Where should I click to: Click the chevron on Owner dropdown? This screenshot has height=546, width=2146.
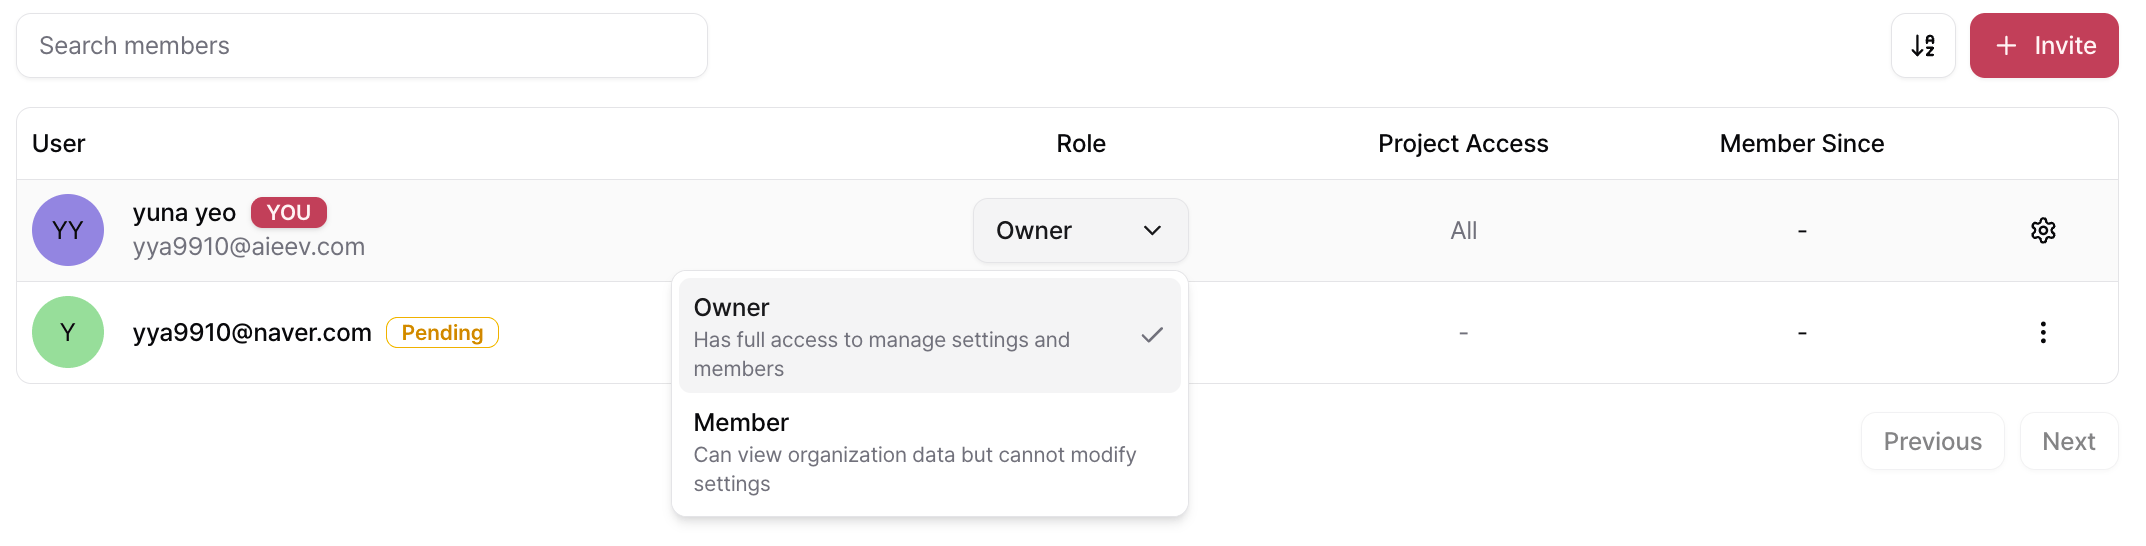(1152, 231)
